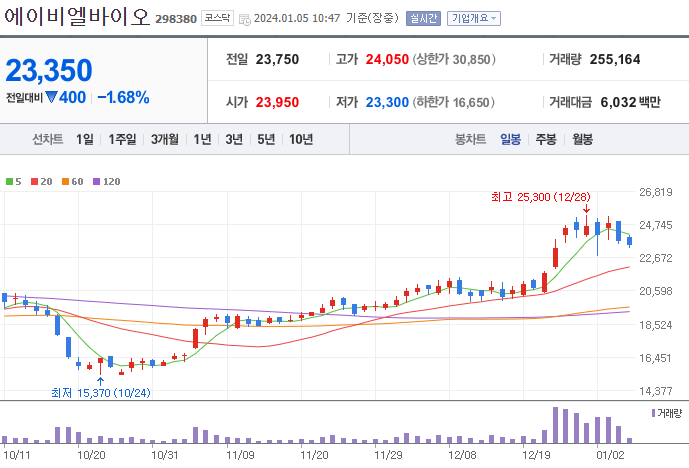
Task: Click the previous close value 23,750
Action: 277,59
